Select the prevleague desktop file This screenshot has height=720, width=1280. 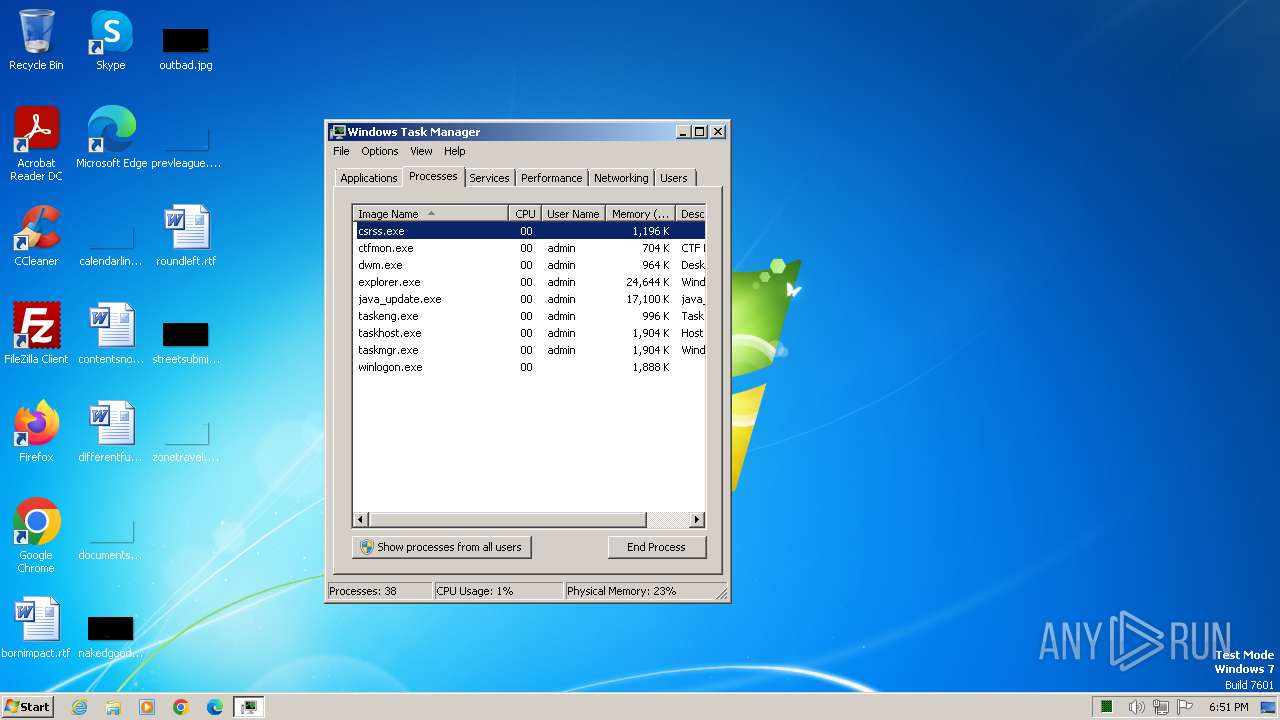(x=186, y=146)
